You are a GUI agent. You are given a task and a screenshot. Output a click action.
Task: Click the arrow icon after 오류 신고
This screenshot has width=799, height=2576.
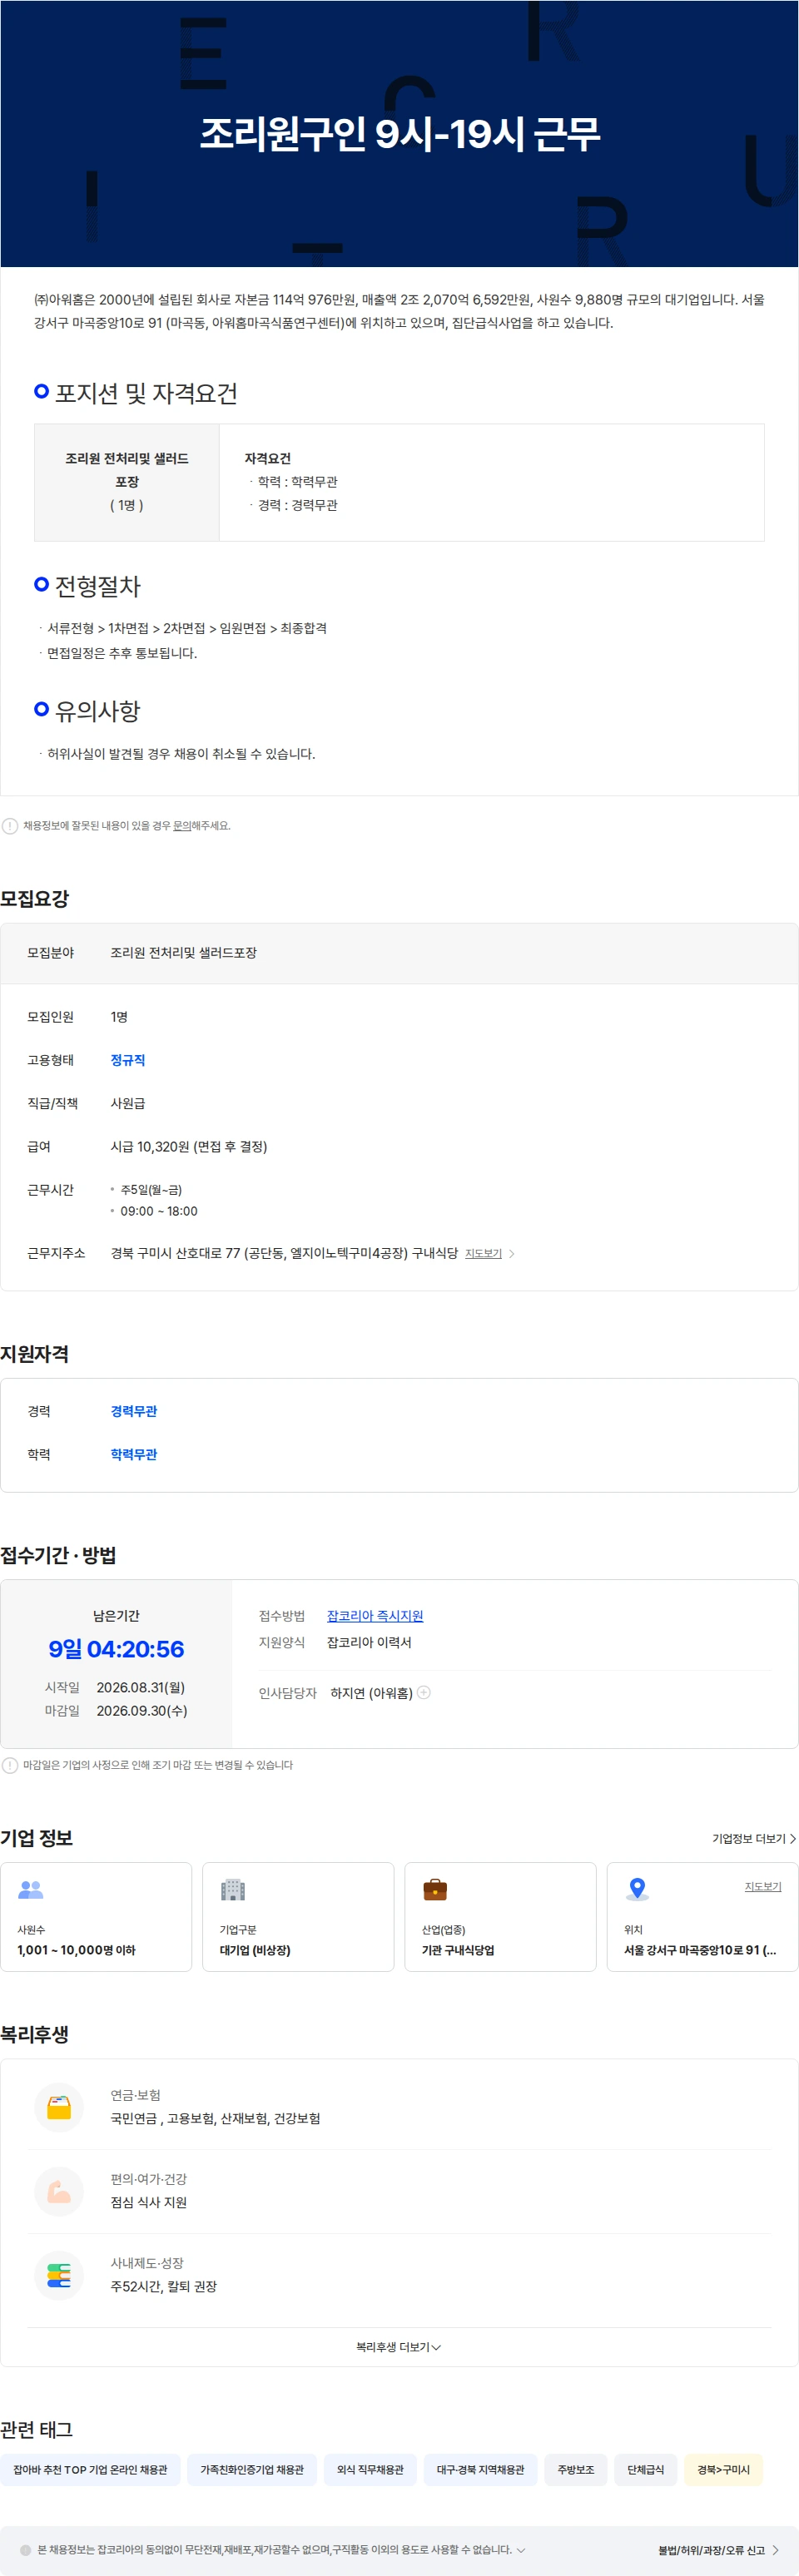click(775, 2550)
